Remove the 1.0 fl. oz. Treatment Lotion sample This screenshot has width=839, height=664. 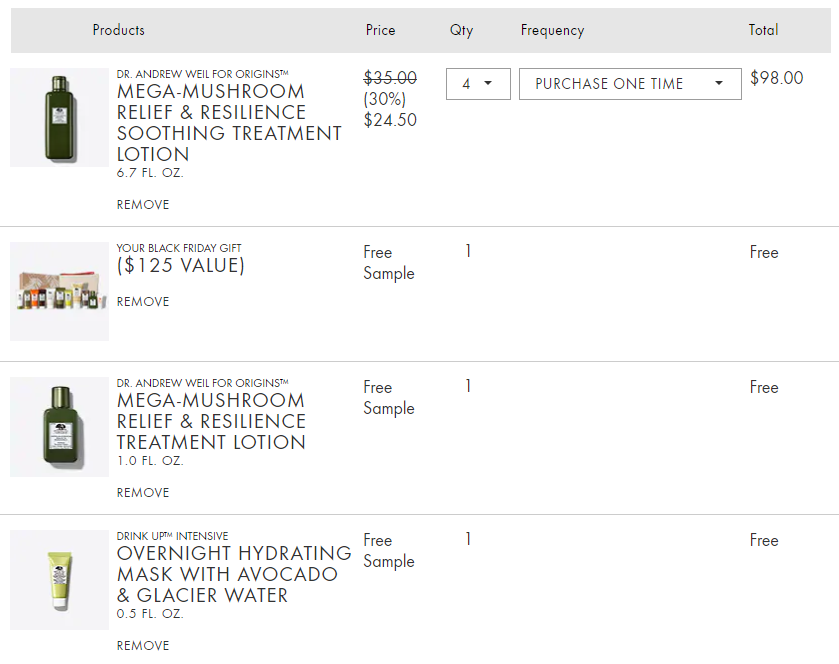pyautogui.click(x=143, y=493)
